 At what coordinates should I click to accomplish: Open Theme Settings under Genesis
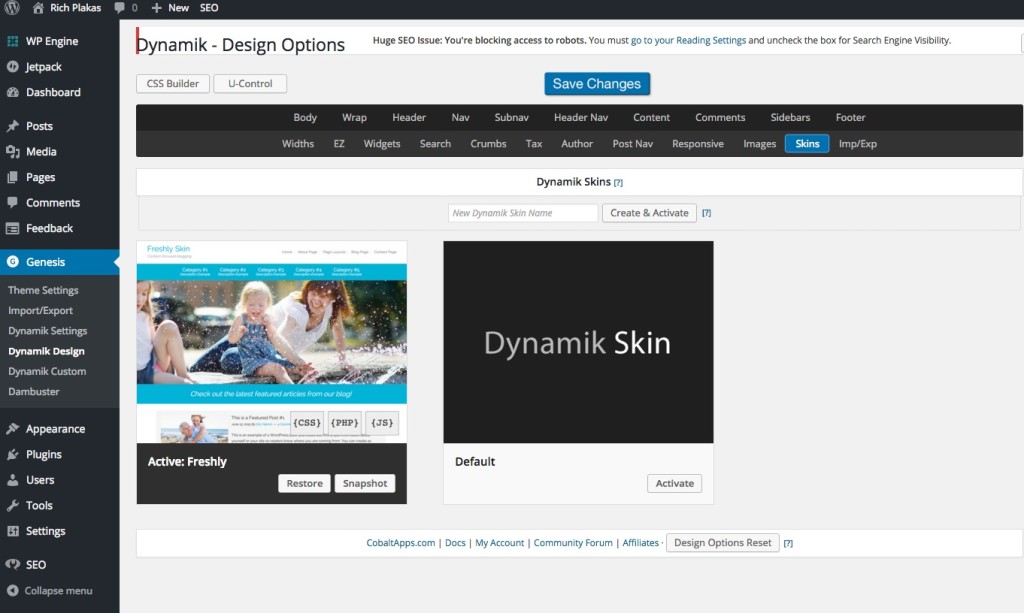click(43, 290)
